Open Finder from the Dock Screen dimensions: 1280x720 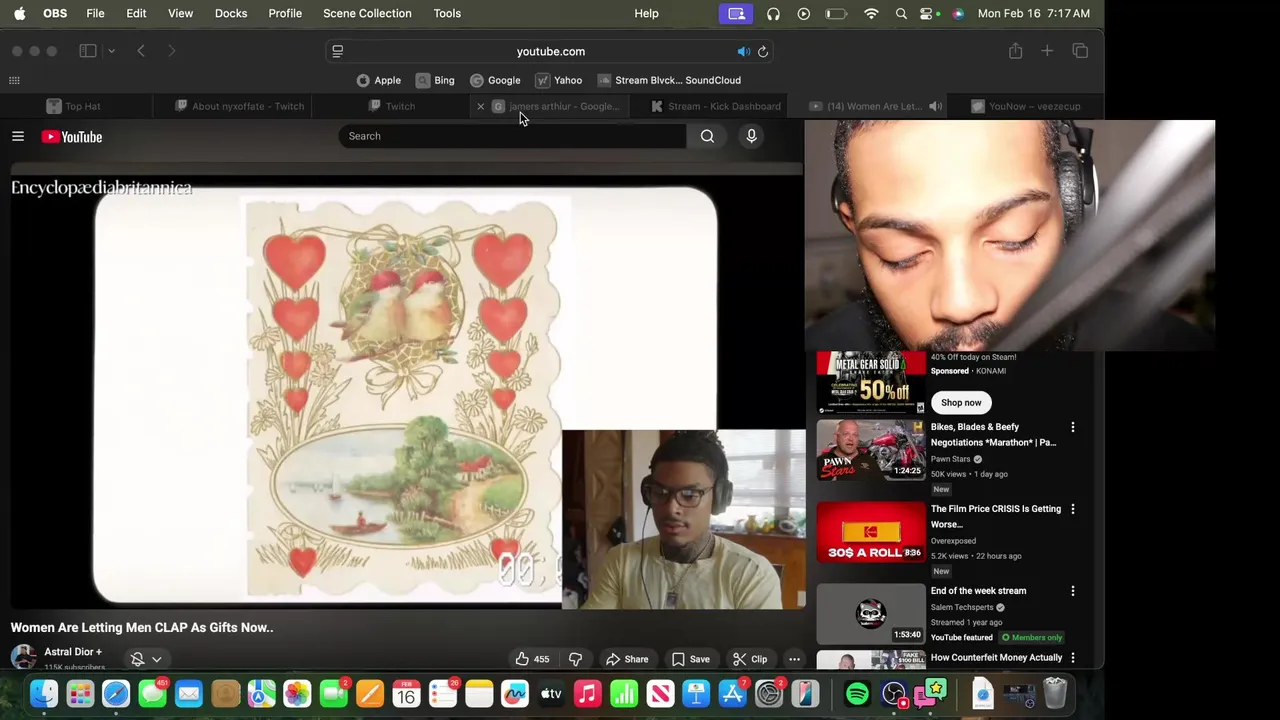[x=44, y=693]
